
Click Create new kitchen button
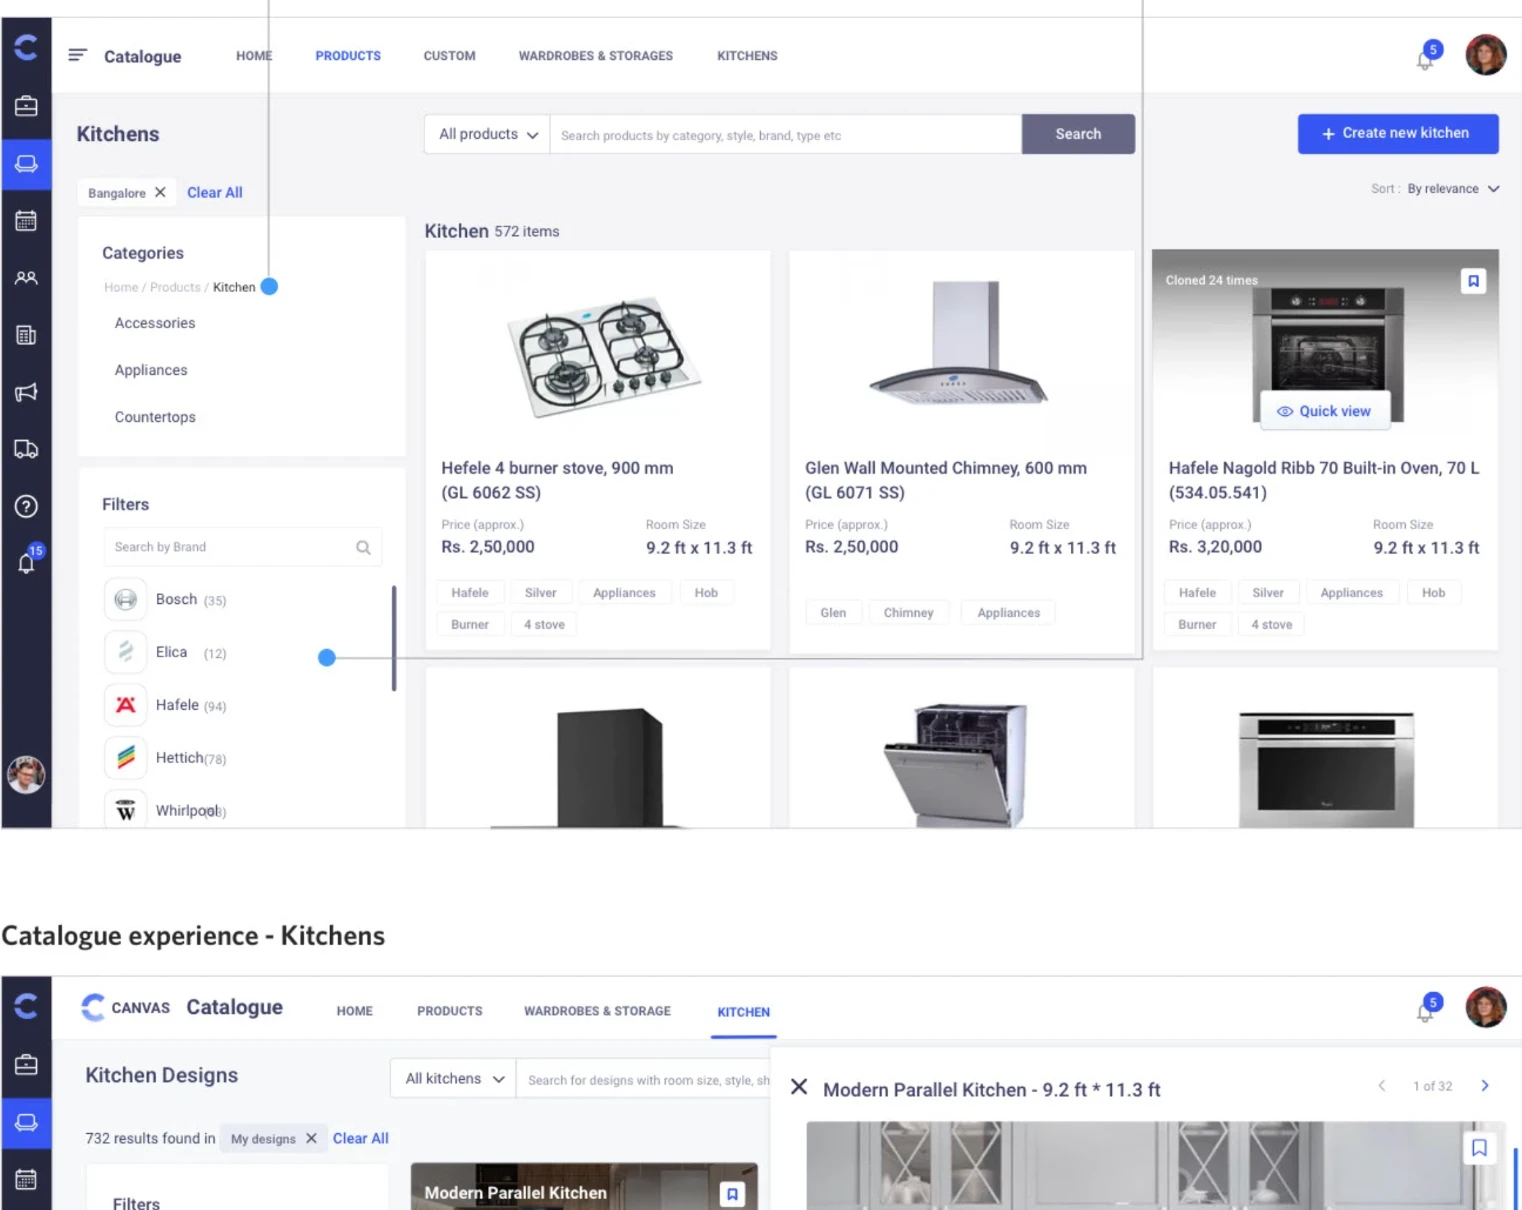[1398, 133]
